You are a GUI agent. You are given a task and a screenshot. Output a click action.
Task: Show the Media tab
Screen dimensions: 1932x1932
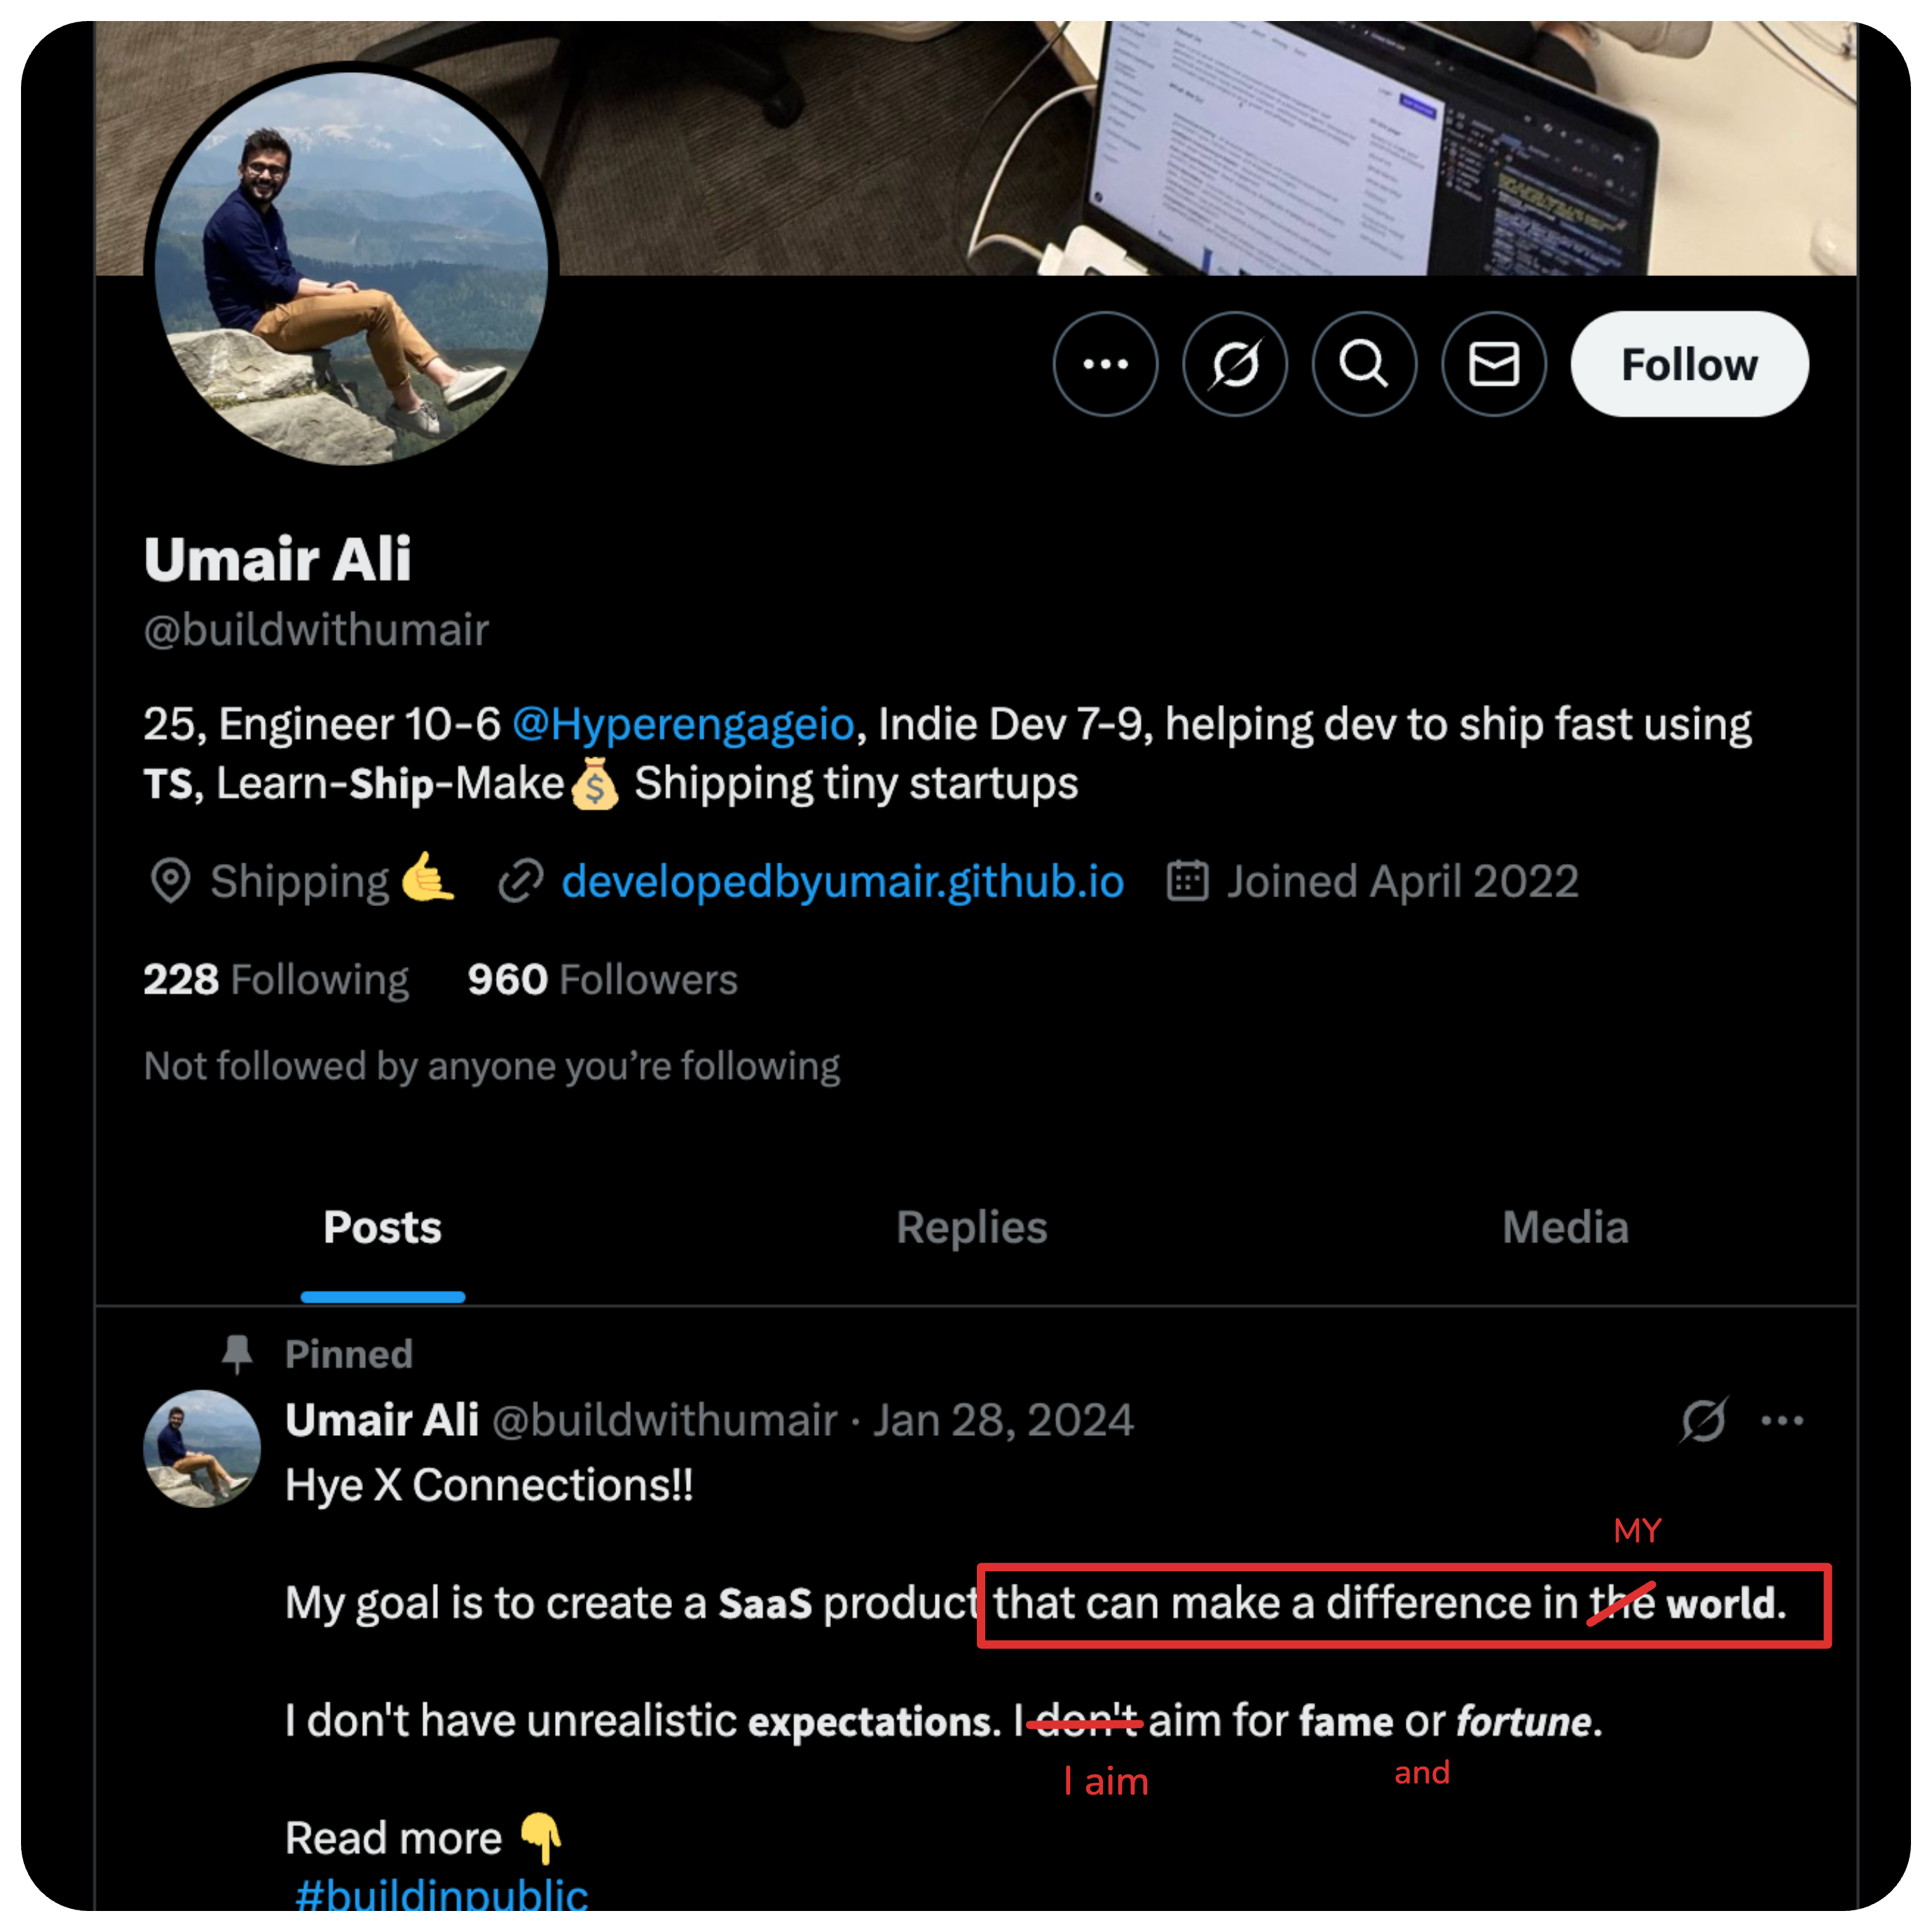(x=1565, y=1227)
